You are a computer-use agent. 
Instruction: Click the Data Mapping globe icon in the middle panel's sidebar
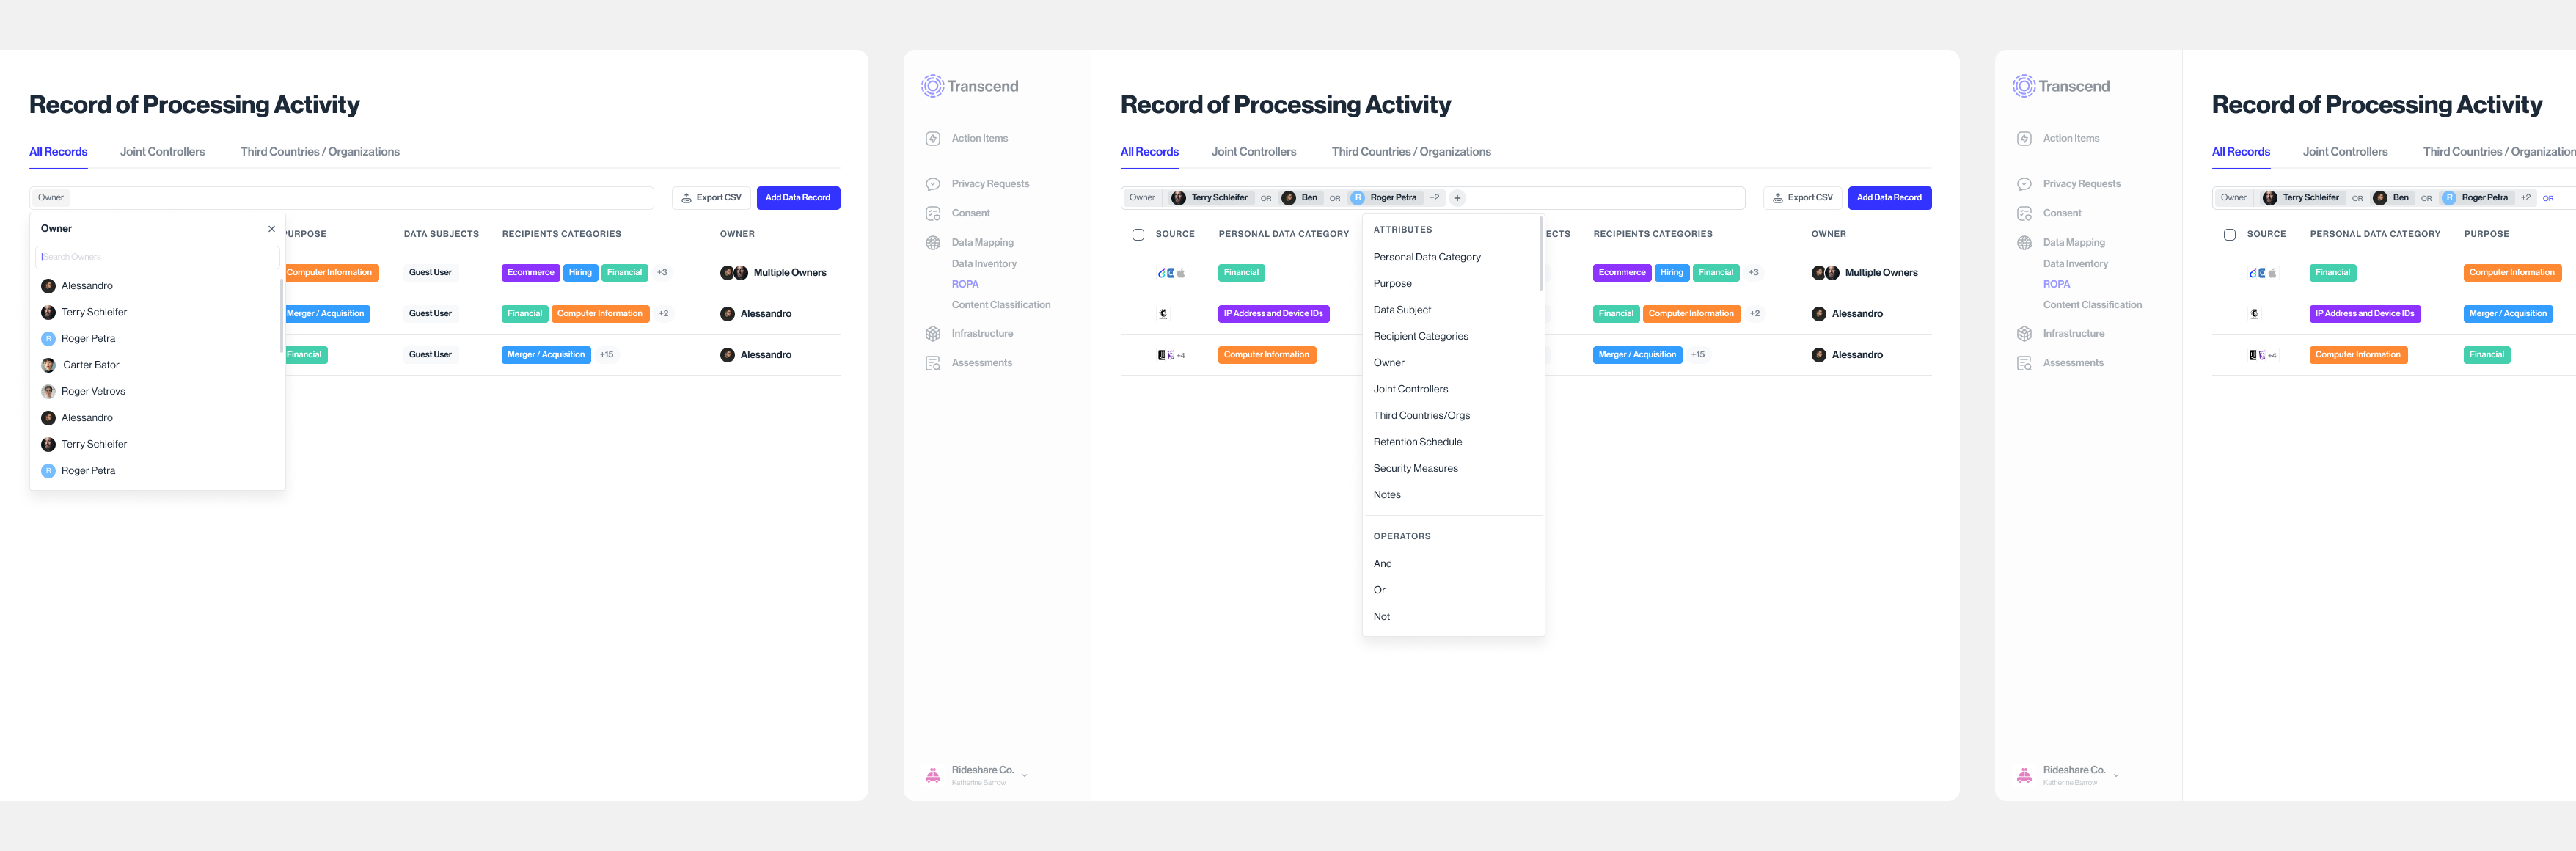tap(932, 243)
